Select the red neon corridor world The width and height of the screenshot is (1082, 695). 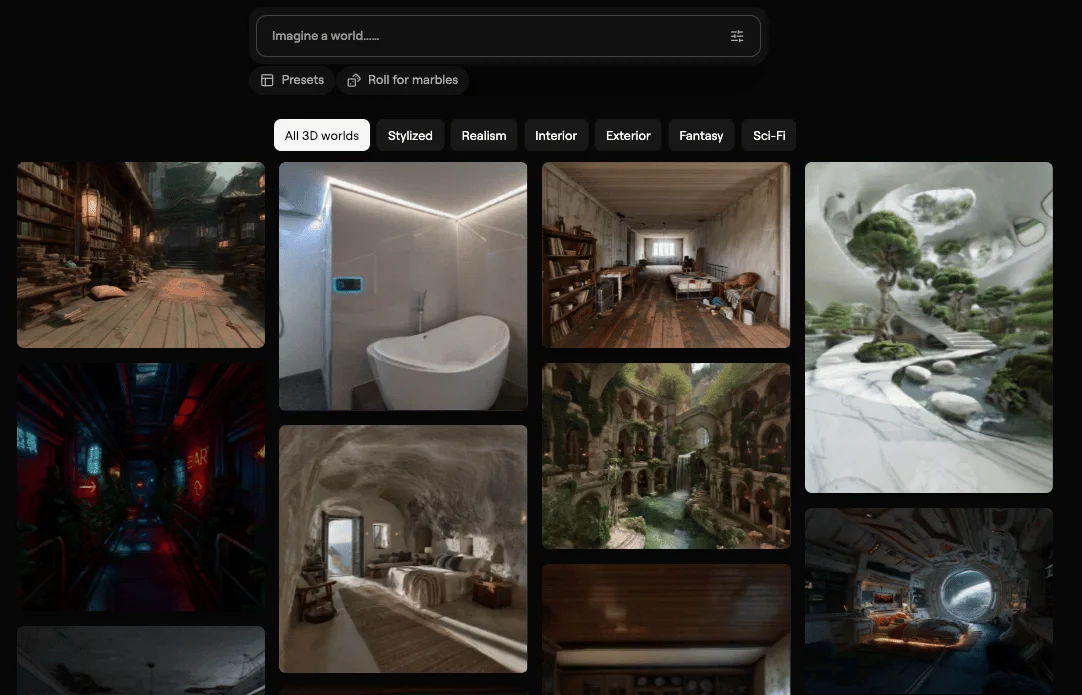pyautogui.click(x=141, y=487)
